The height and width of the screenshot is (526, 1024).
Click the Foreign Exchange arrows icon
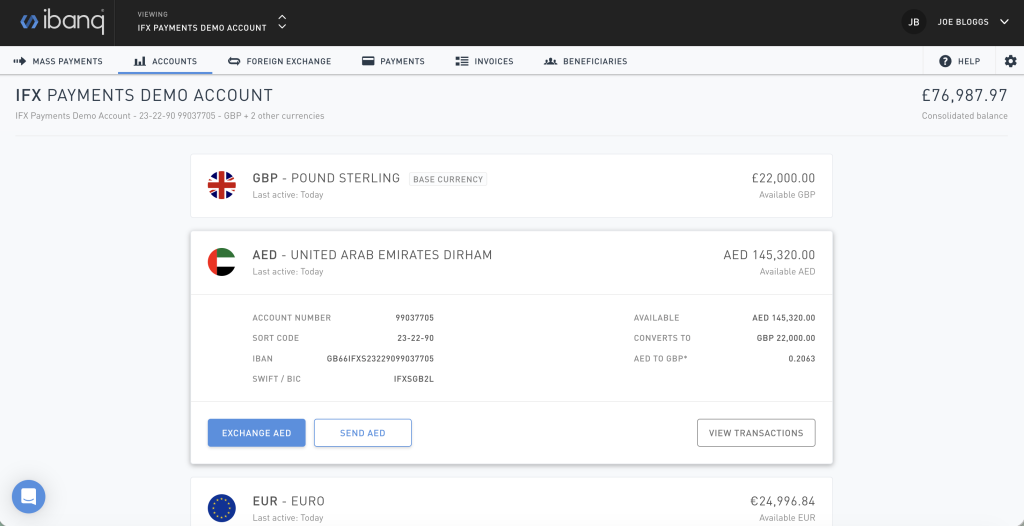point(234,61)
